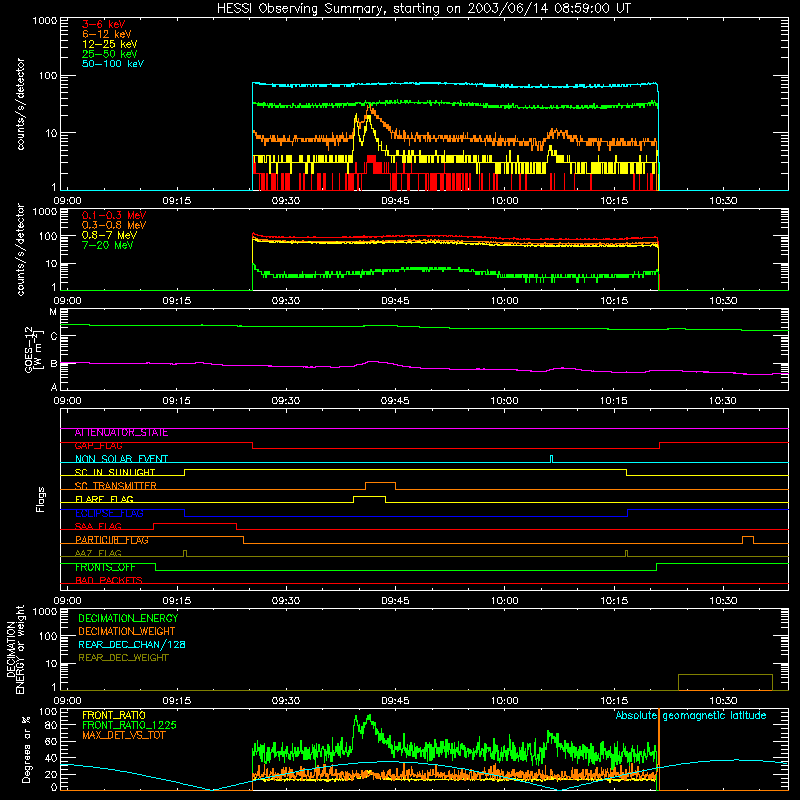Viewport: 800px width, 800px height.
Task: Select the NON_SOLAR_EVENT flag label
Action: 121,459
